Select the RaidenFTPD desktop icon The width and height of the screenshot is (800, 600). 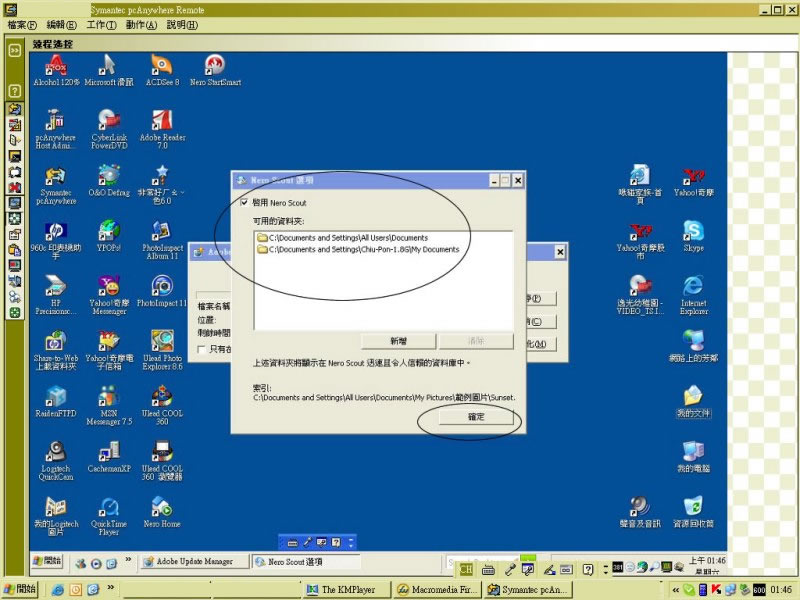click(x=56, y=401)
